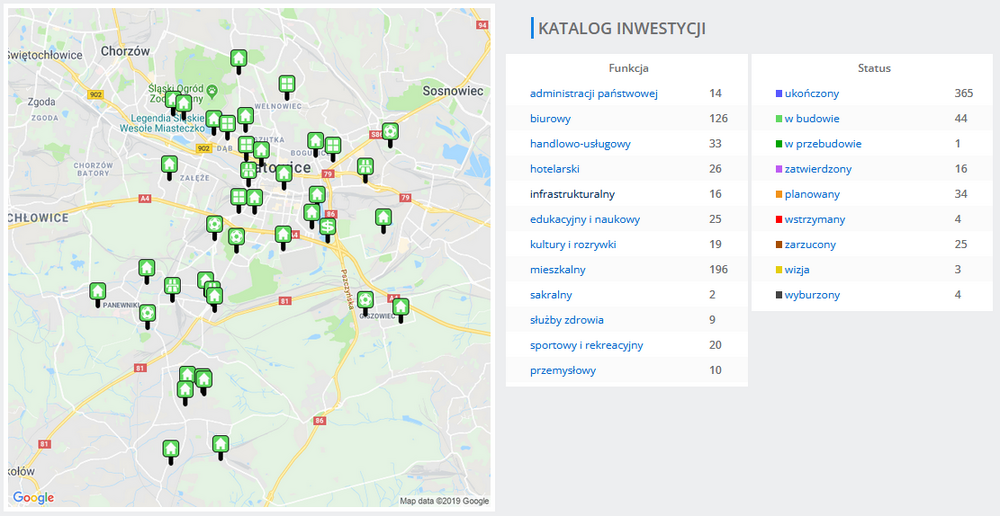
Task: Select the house marker near Załęże
Action: [x=170, y=164]
